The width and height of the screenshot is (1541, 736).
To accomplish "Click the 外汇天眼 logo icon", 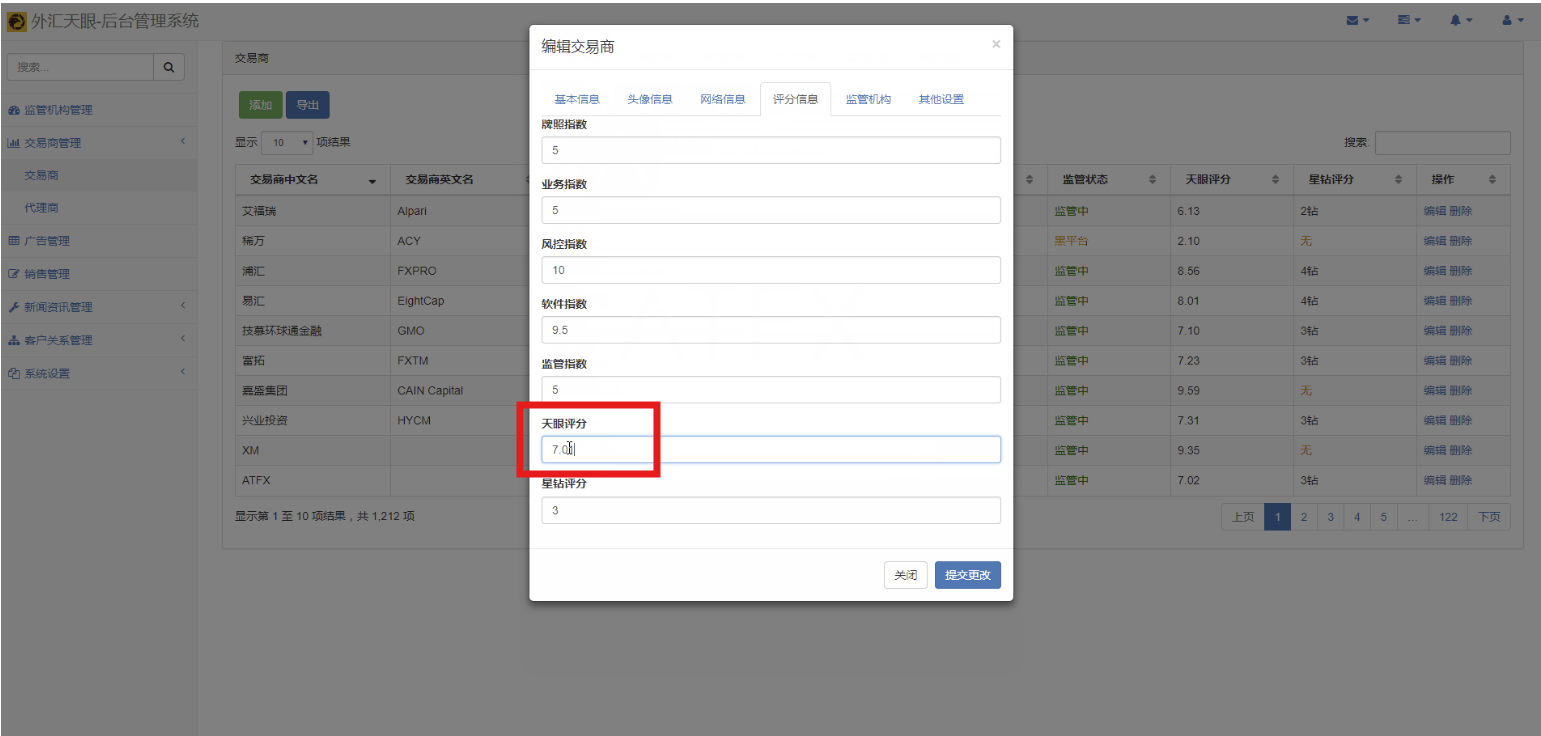I will (17, 21).
